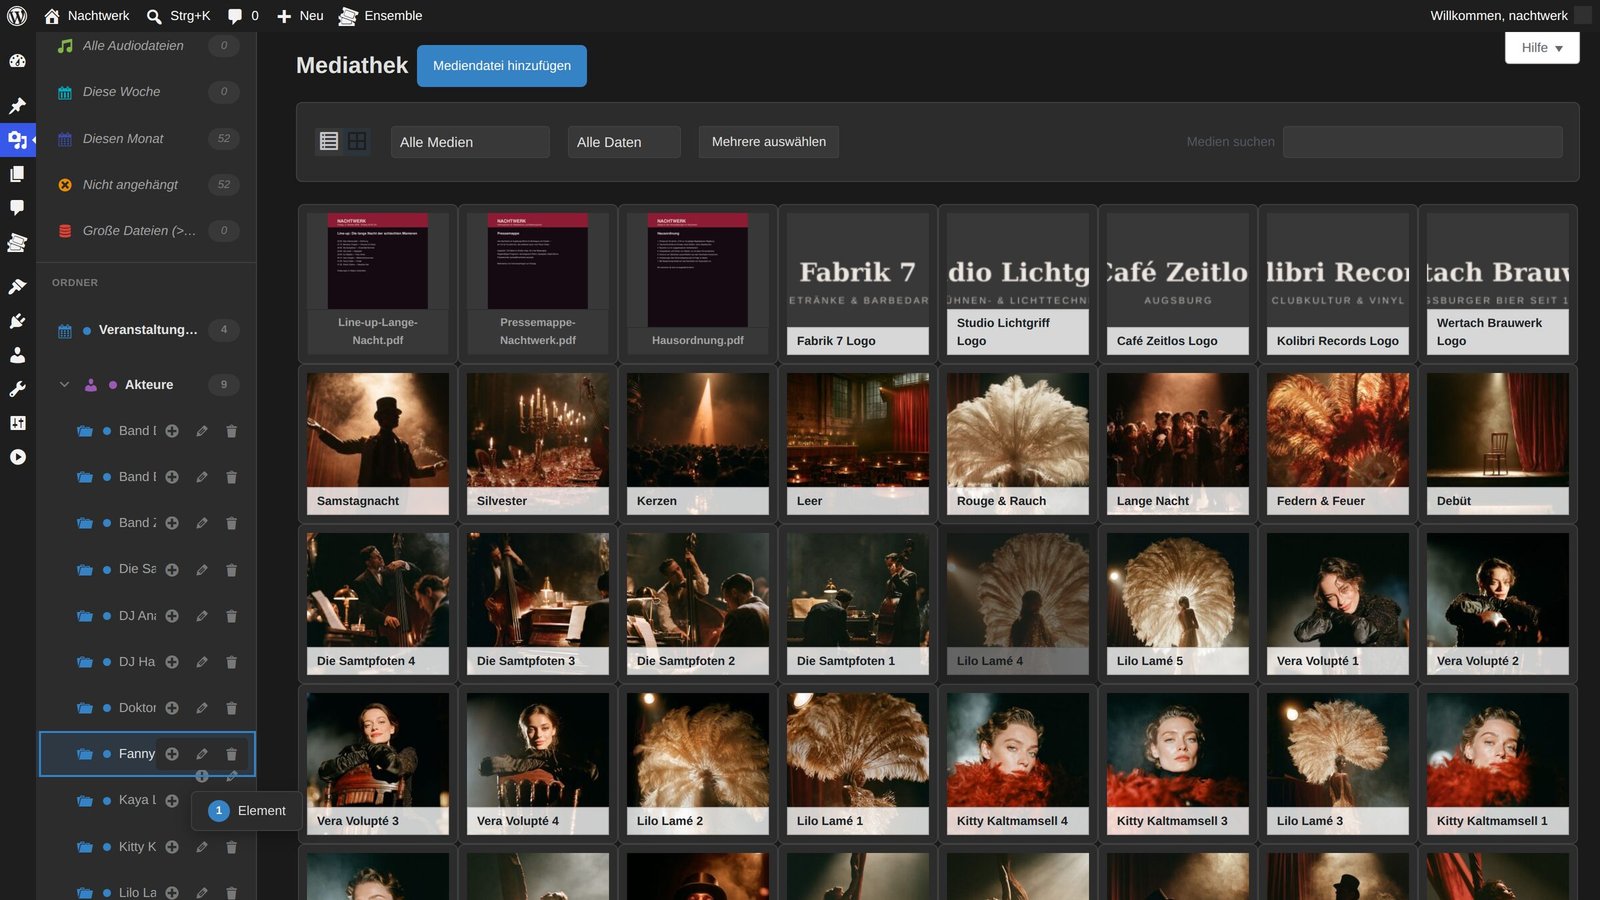Click Mediendatei hinzufügen button
The height and width of the screenshot is (900, 1600).
(x=502, y=66)
